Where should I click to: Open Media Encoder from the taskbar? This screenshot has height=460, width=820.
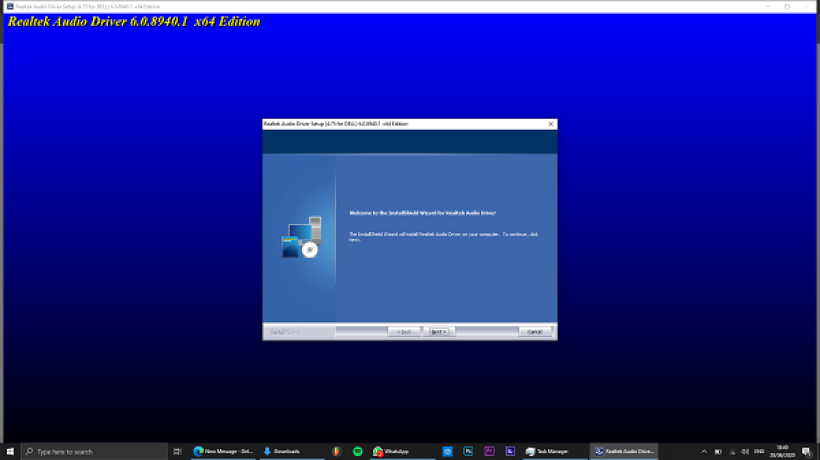(x=510, y=451)
